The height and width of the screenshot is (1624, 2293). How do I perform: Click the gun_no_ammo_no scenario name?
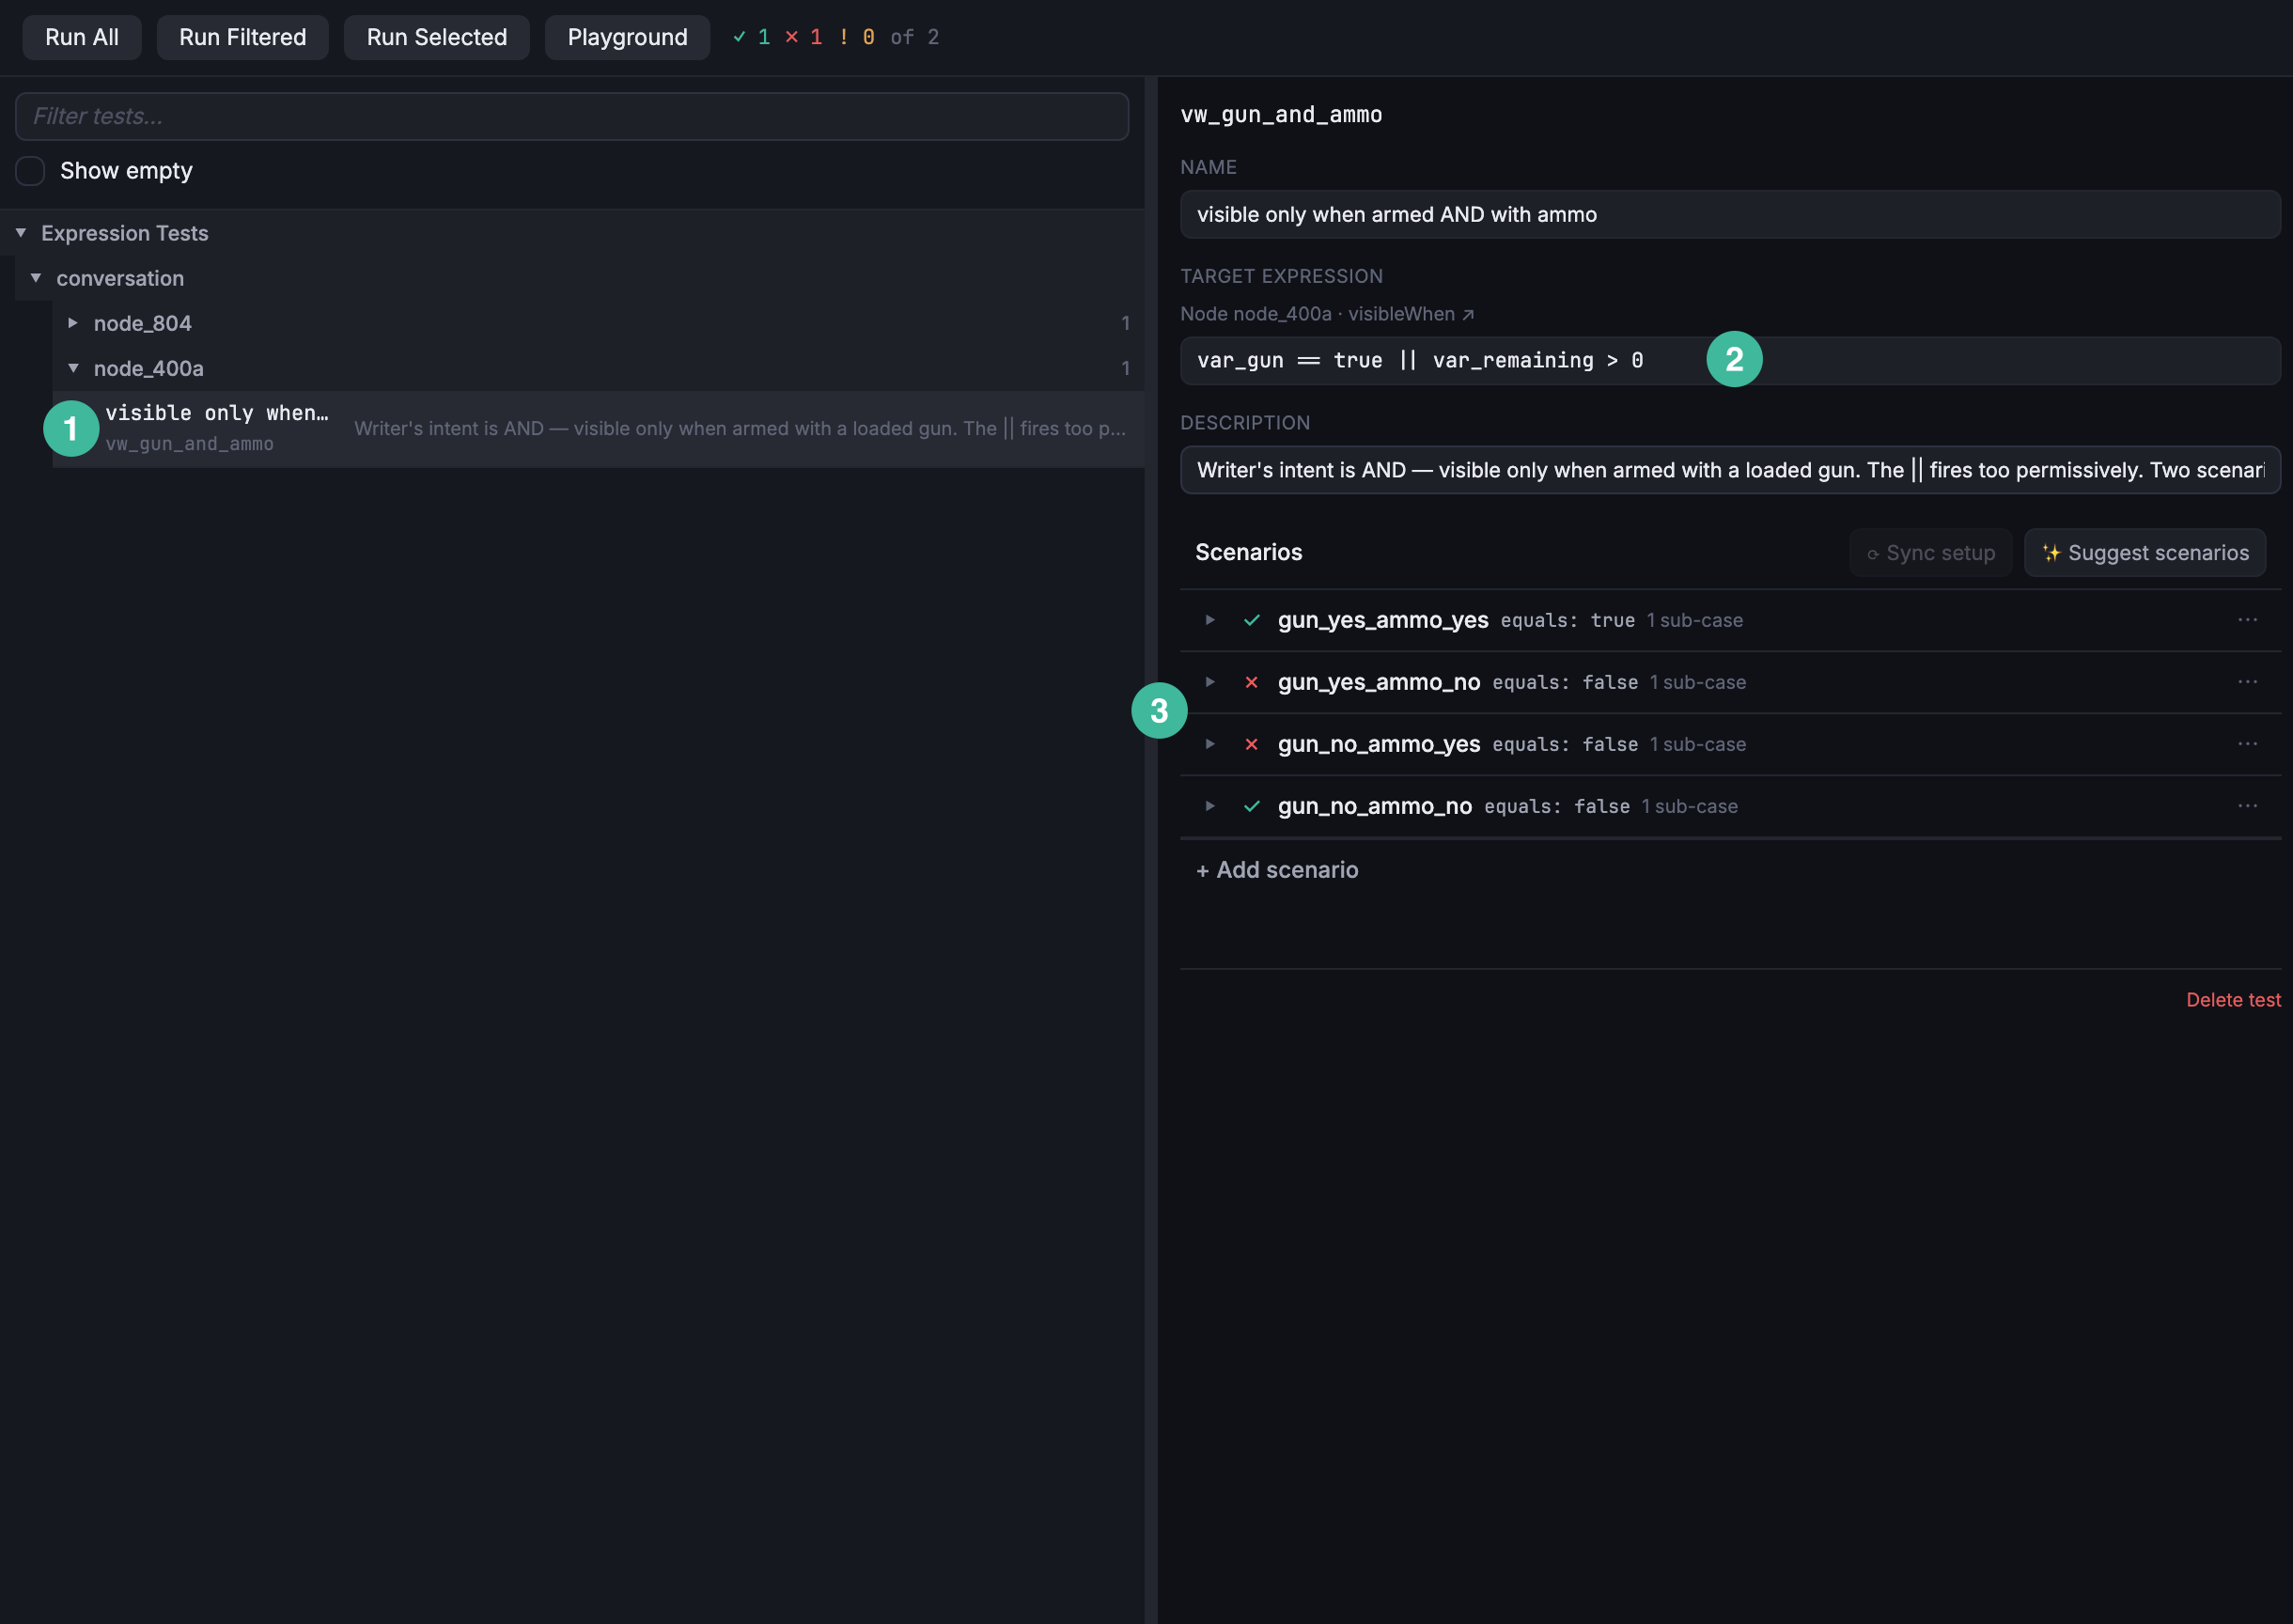point(1375,806)
